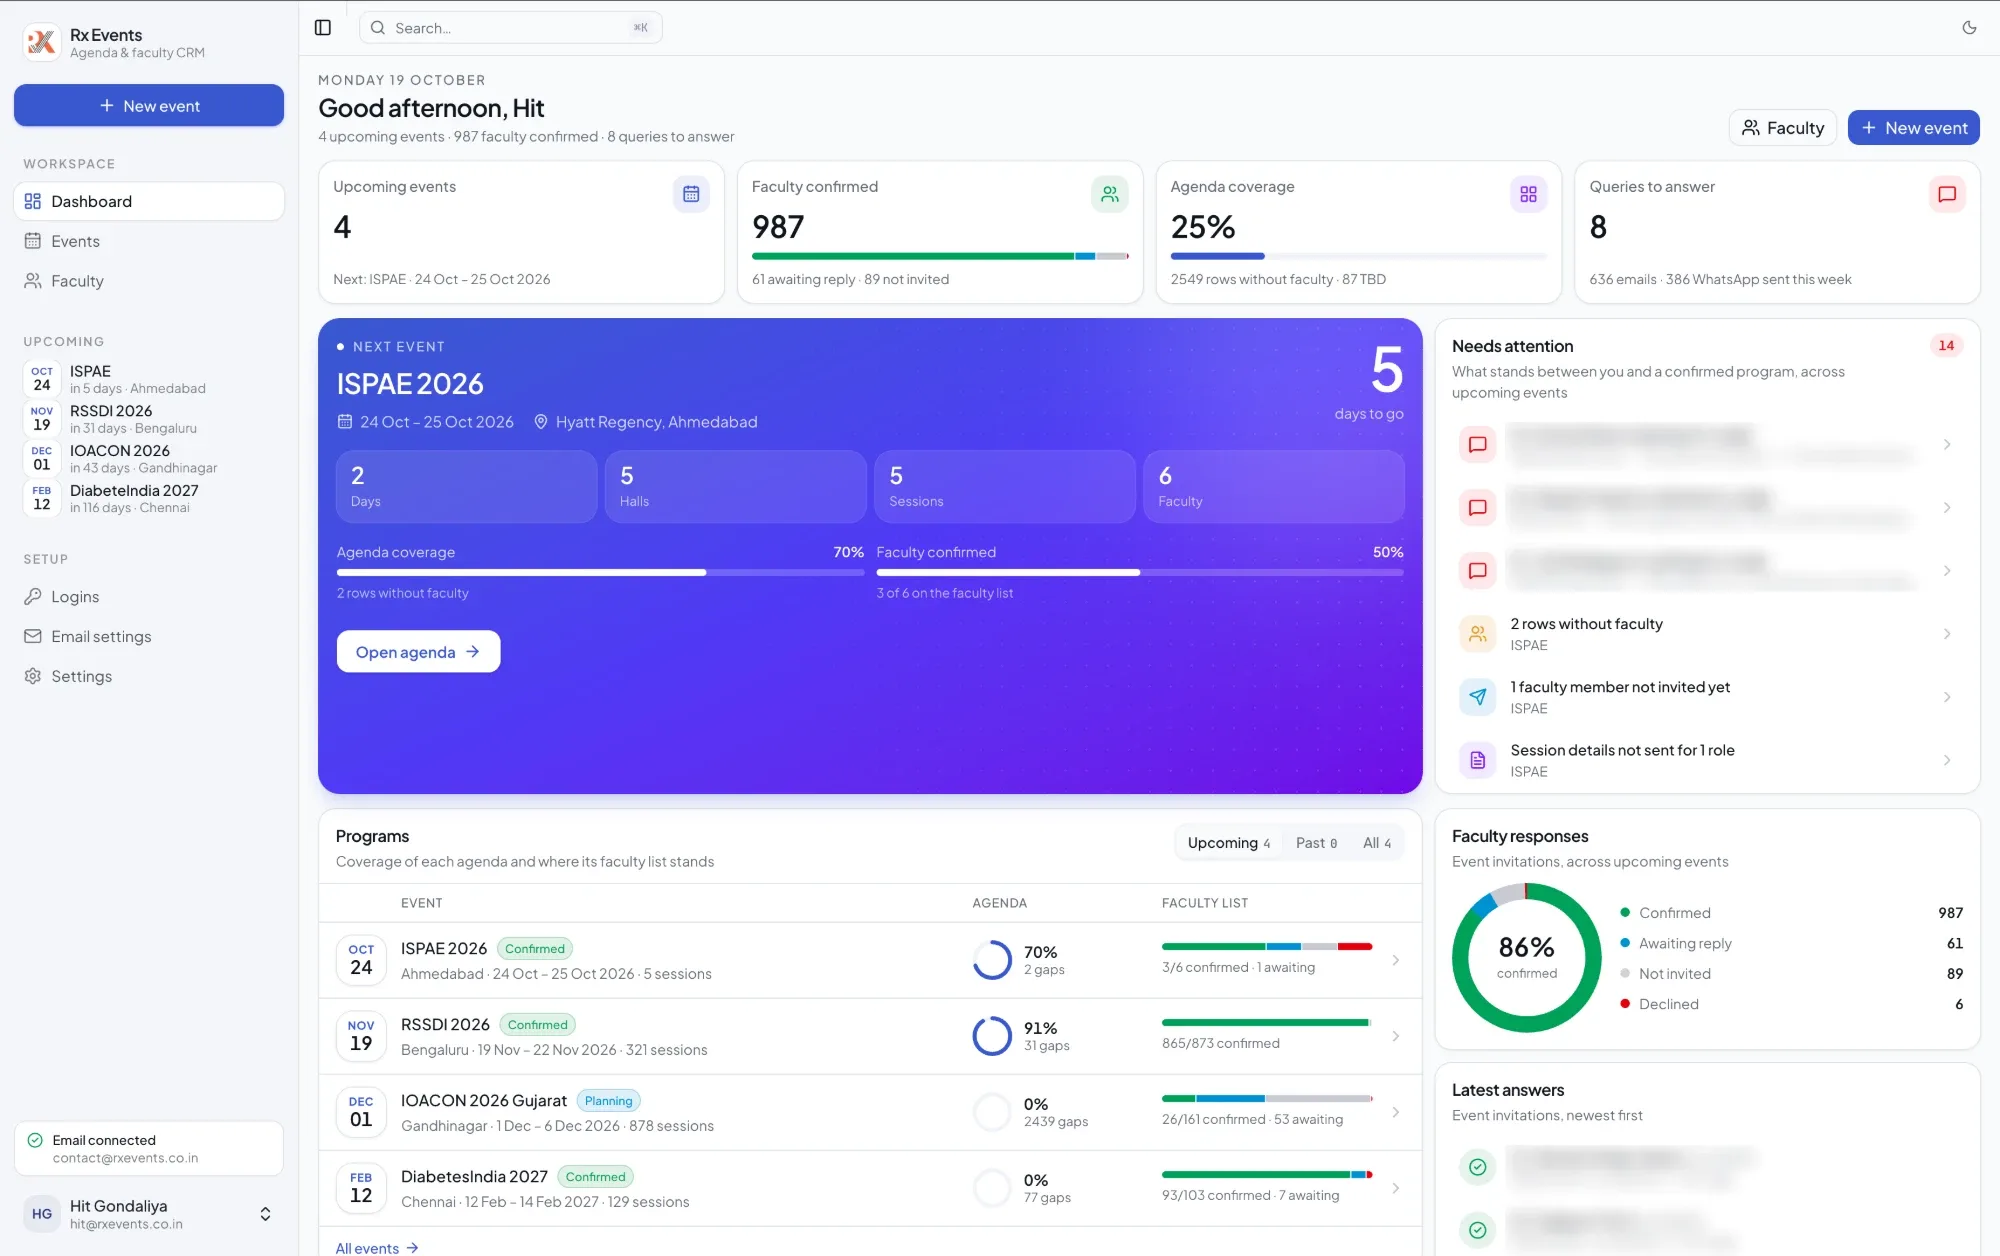Open DiabeteIndia 2027 in the upcoming sidebar

(x=149, y=498)
